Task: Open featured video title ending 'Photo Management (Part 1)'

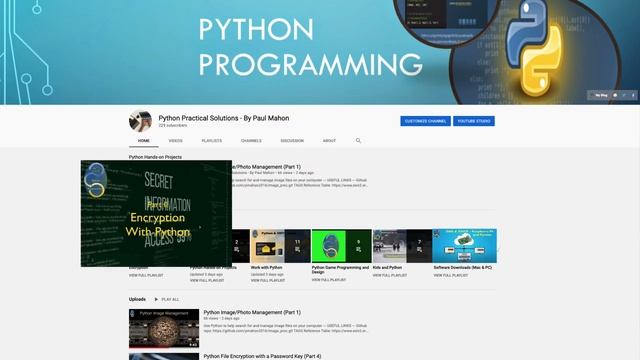Action: [x=266, y=167]
